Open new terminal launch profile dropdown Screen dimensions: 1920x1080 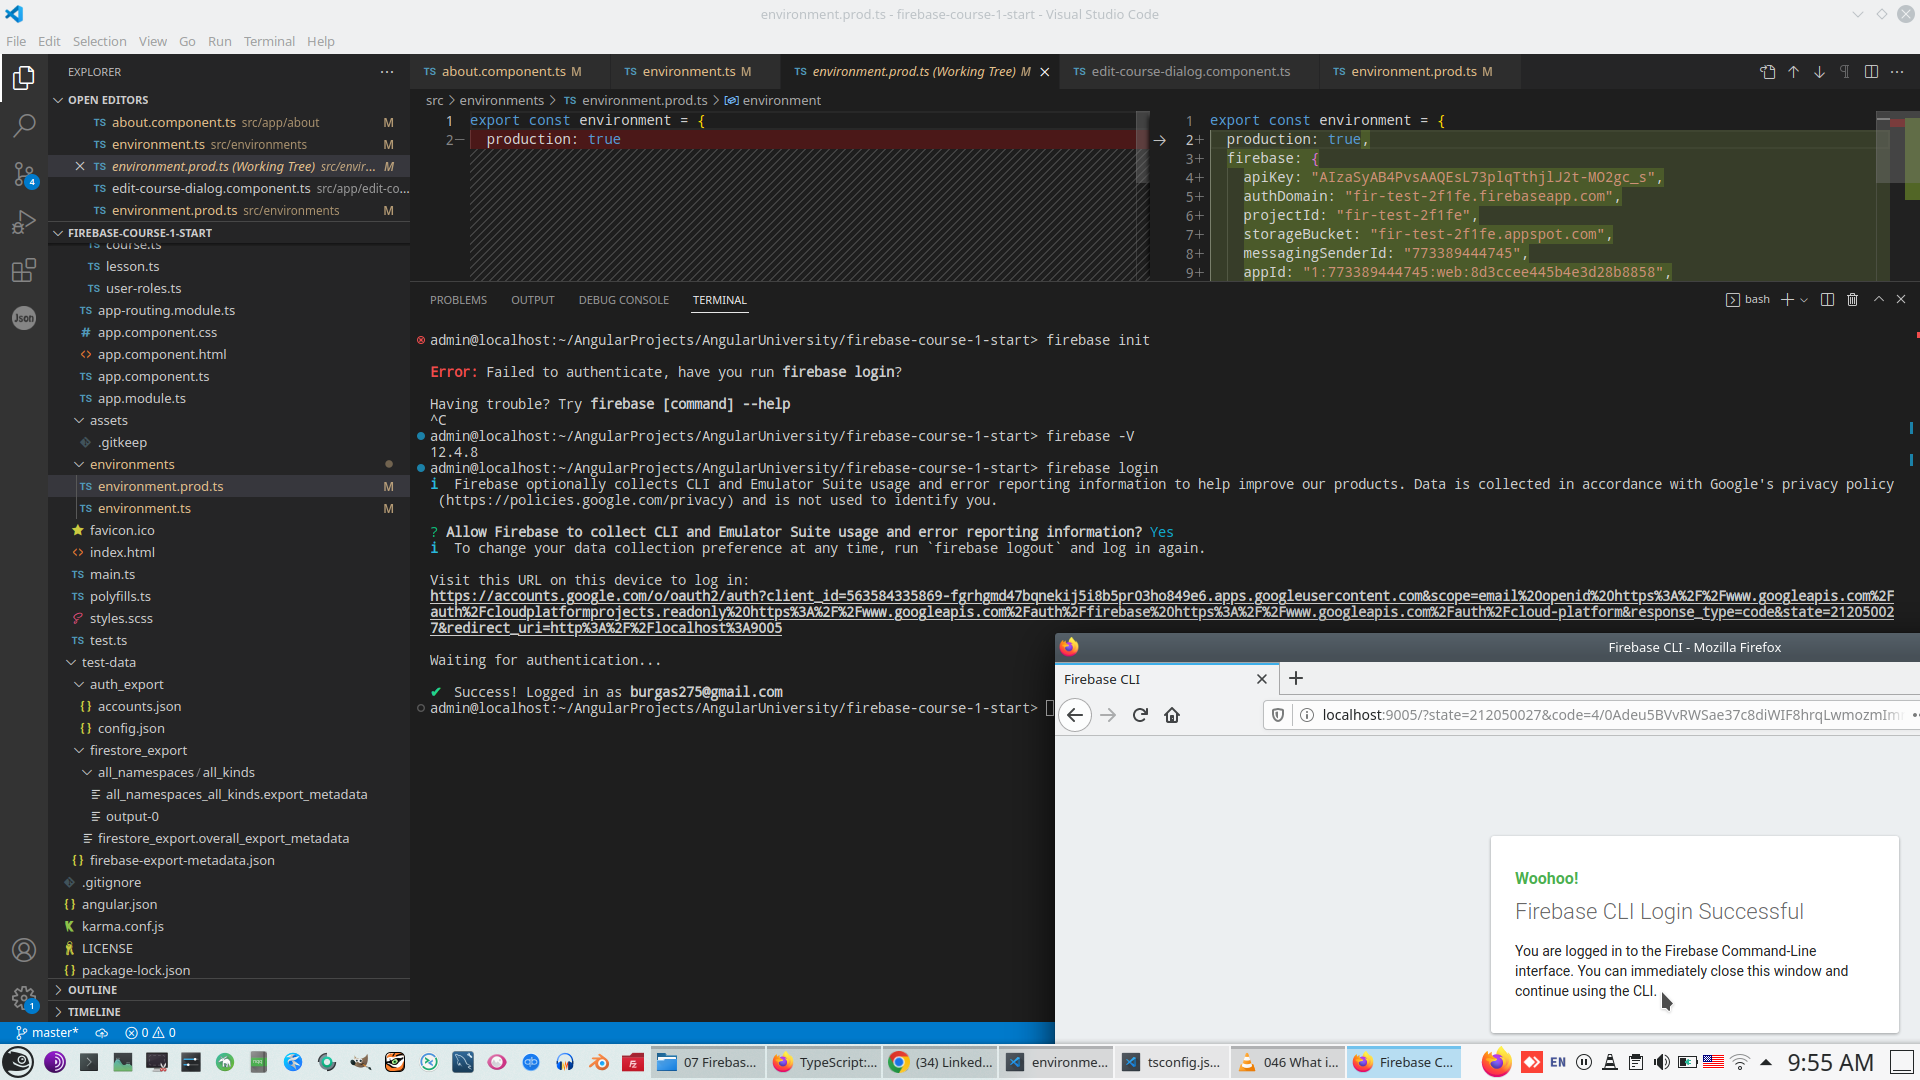pos(1804,300)
